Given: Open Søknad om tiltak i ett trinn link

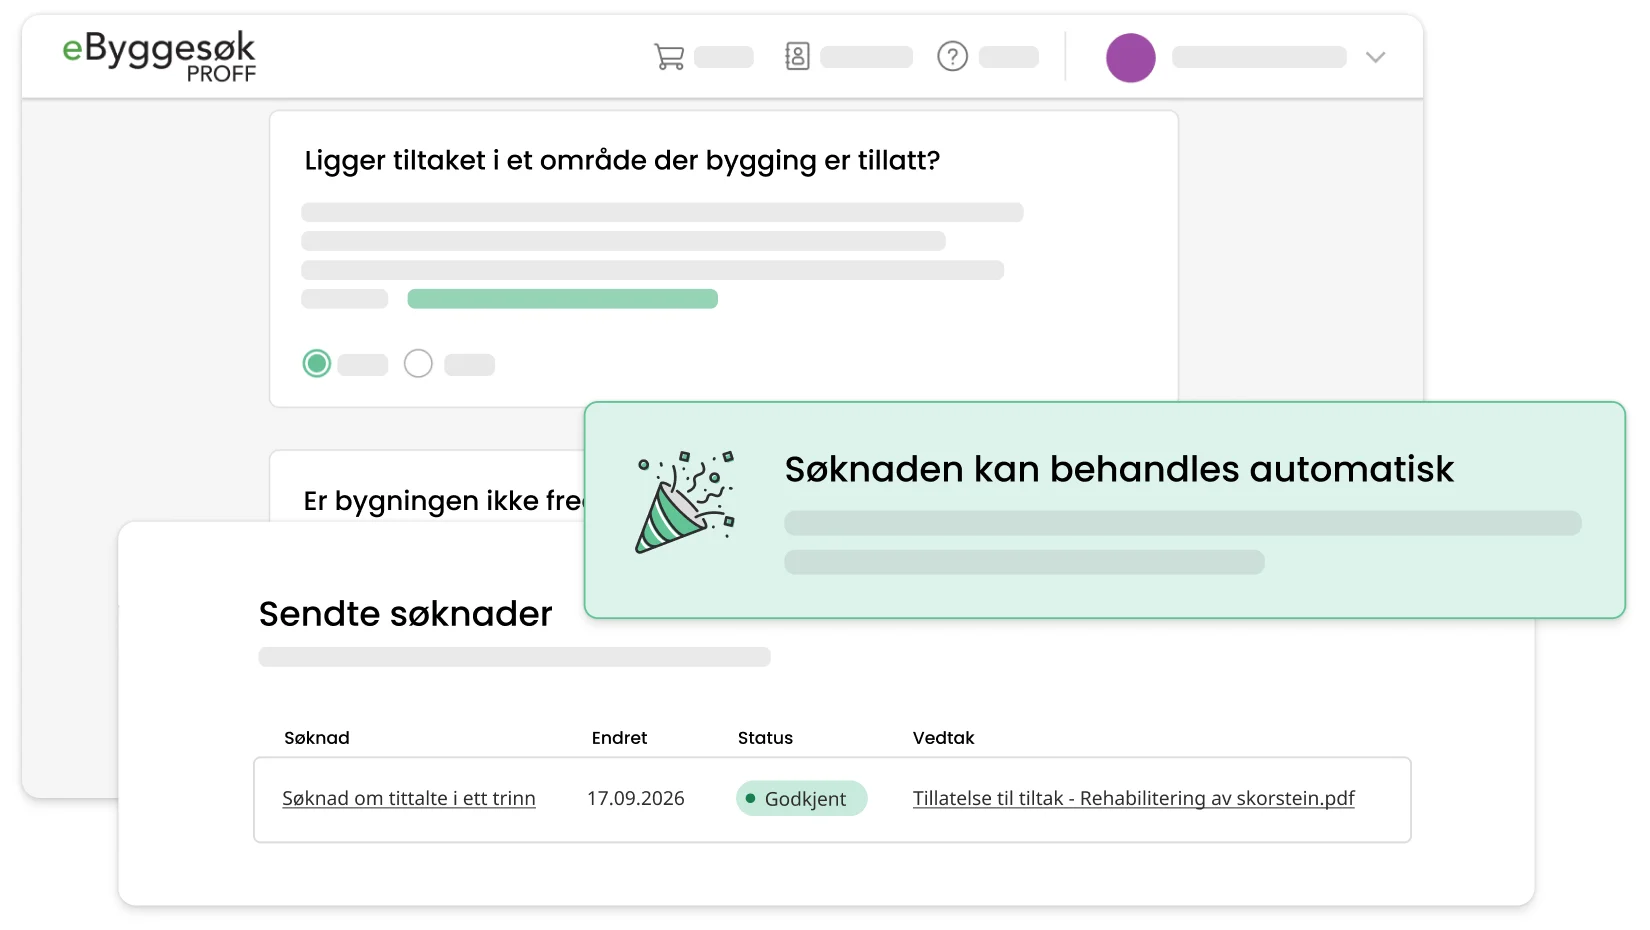Looking at the screenshot, I should point(409,798).
